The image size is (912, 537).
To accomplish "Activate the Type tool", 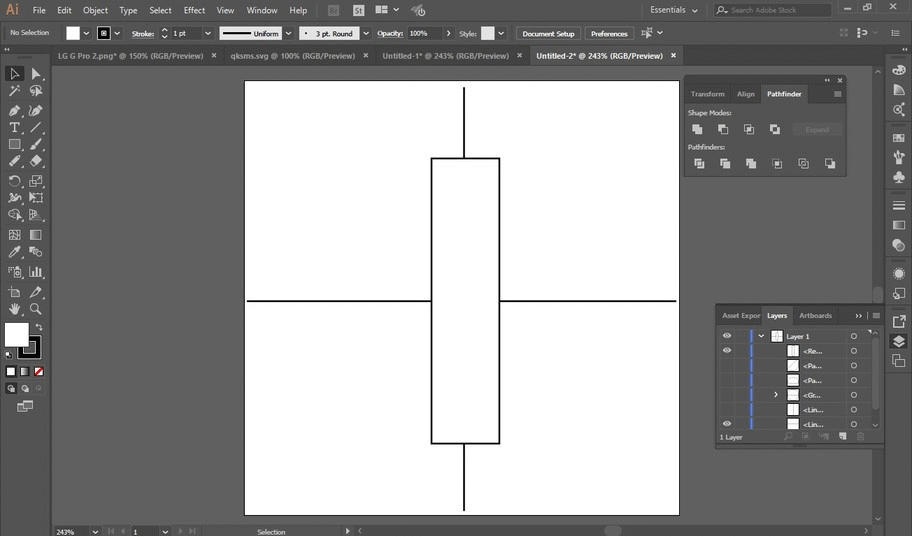I will tap(15, 127).
